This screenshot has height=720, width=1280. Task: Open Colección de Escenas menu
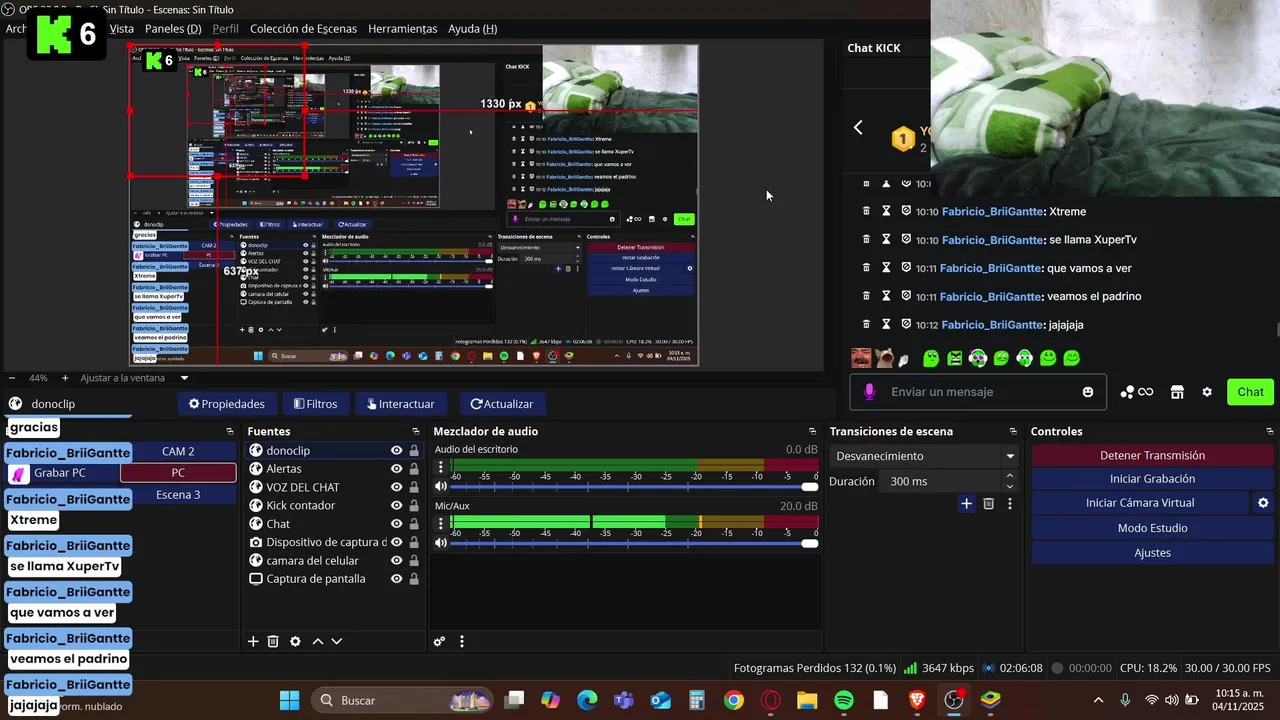tap(303, 29)
